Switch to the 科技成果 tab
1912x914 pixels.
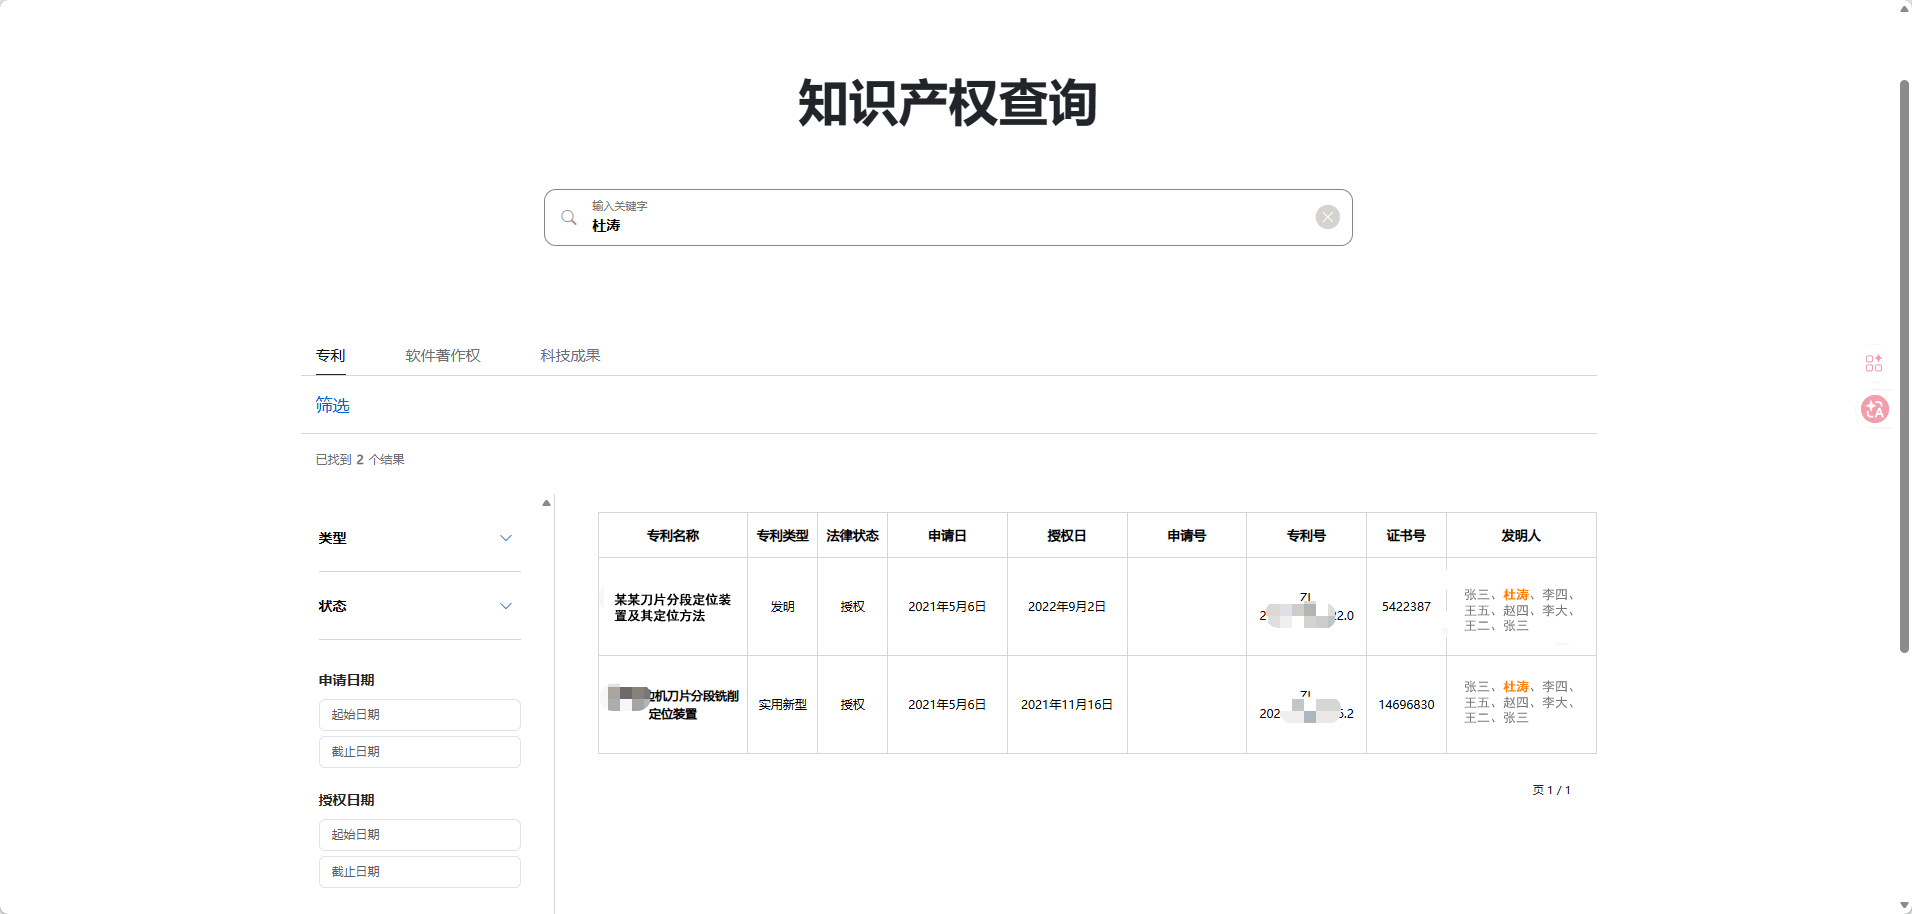pos(570,356)
